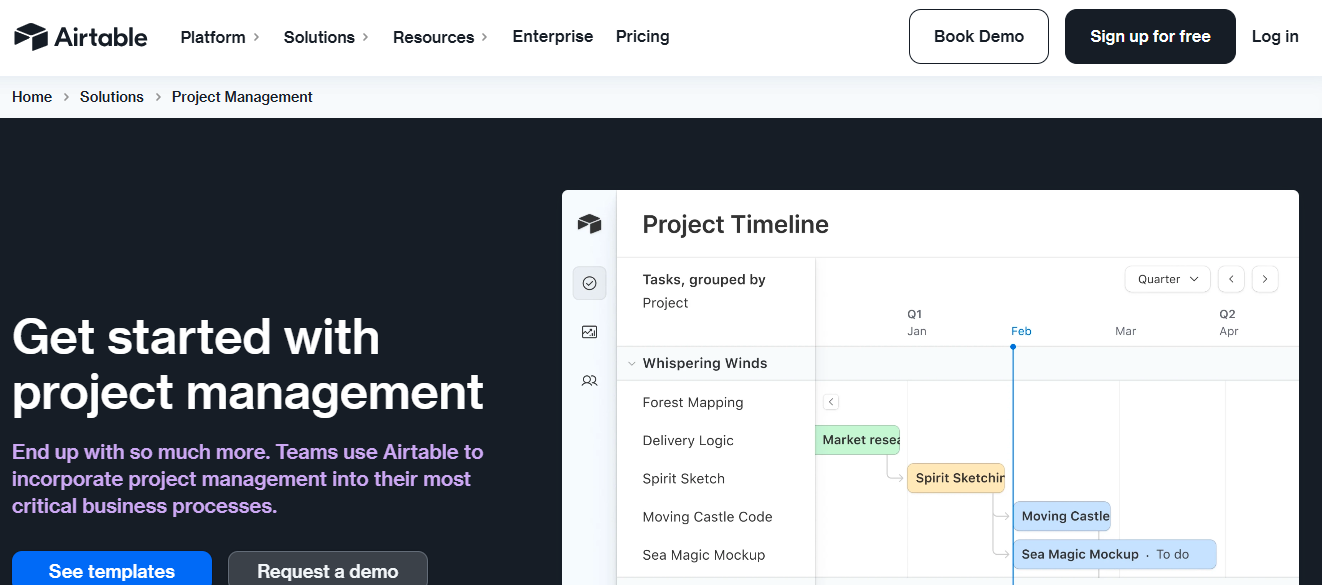The width and height of the screenshot is (1322, 585).
Task: Click the Sea Magic Mockup To do bar
Action: [x=1115, y=554]
